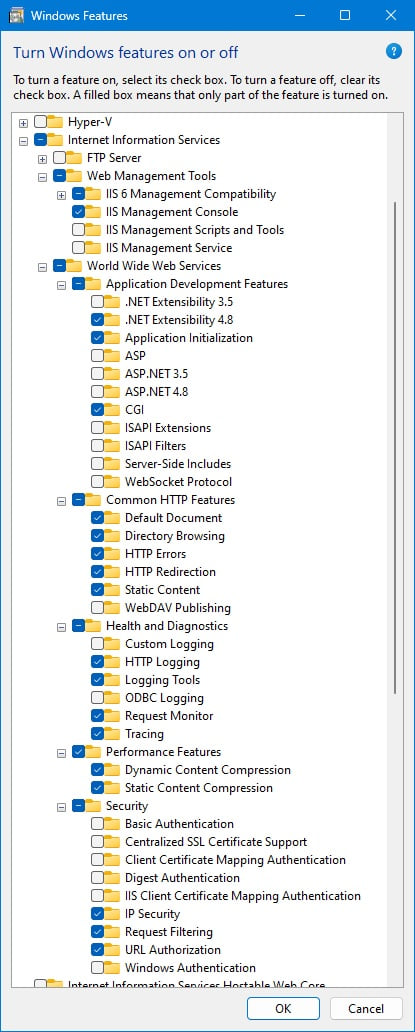The height and width of the screenshot is (1032, 415).
Task: Expand the Hyper-V tree node
Action: point(24,122)
